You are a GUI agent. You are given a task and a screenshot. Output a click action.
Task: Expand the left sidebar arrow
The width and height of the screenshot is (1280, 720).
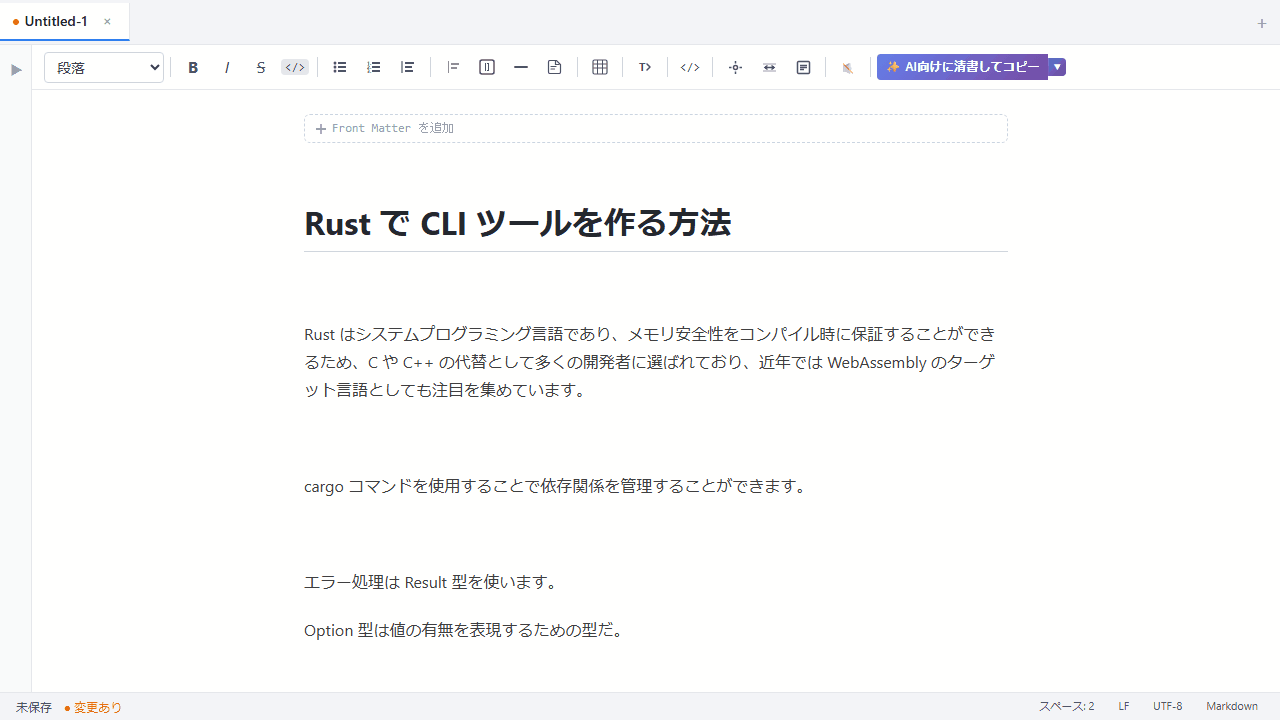[15, 69]
